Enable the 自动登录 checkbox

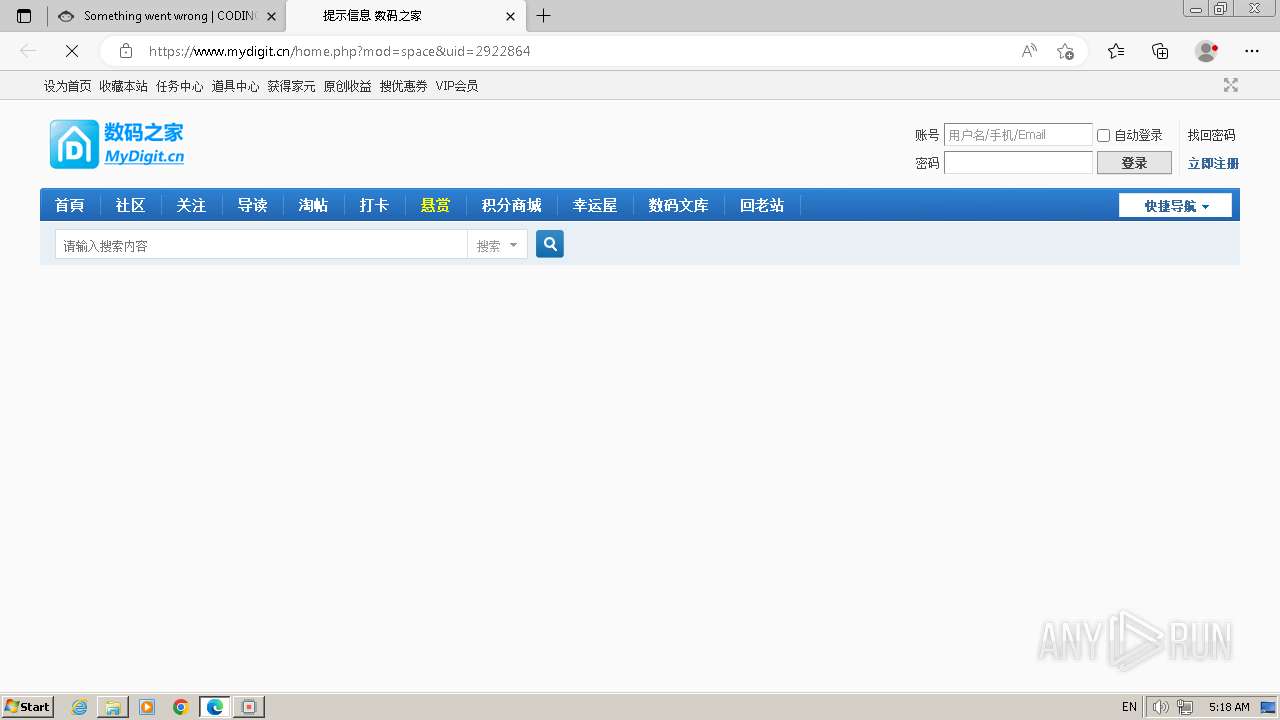coord(1104,135)
